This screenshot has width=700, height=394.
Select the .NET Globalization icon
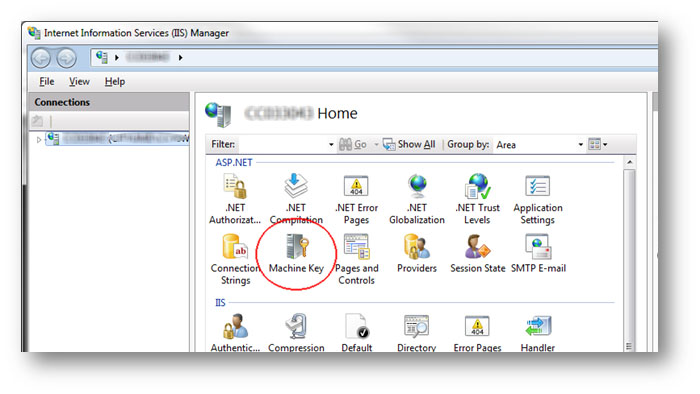coord(417,199)
